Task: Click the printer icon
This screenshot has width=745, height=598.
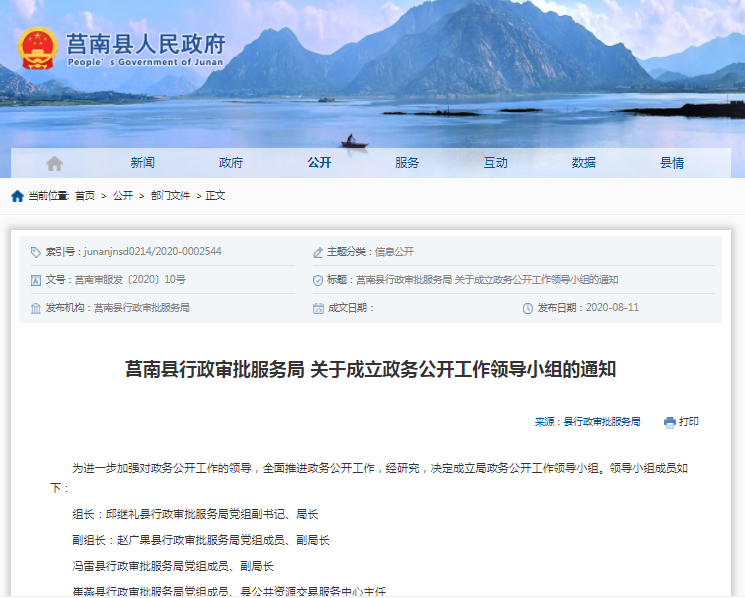Action: tap(669, 422)
